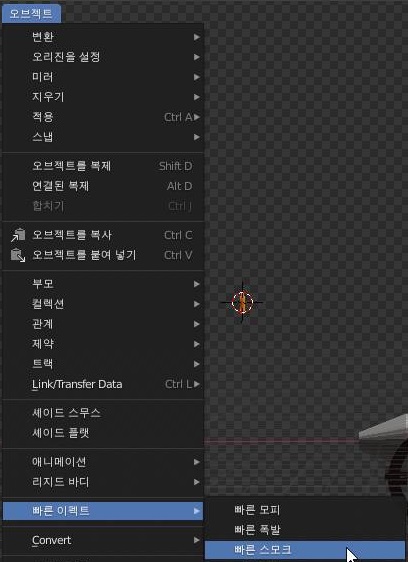Click the Ctrl V shortcut label
Image resolution: width=408 pixels, height=562 pixels.
click(178, 256)
